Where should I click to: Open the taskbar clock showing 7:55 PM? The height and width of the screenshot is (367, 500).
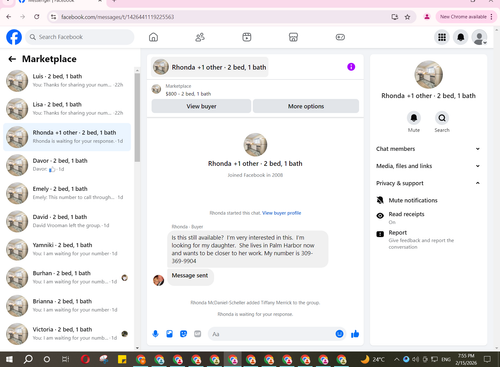pos(466,359)
